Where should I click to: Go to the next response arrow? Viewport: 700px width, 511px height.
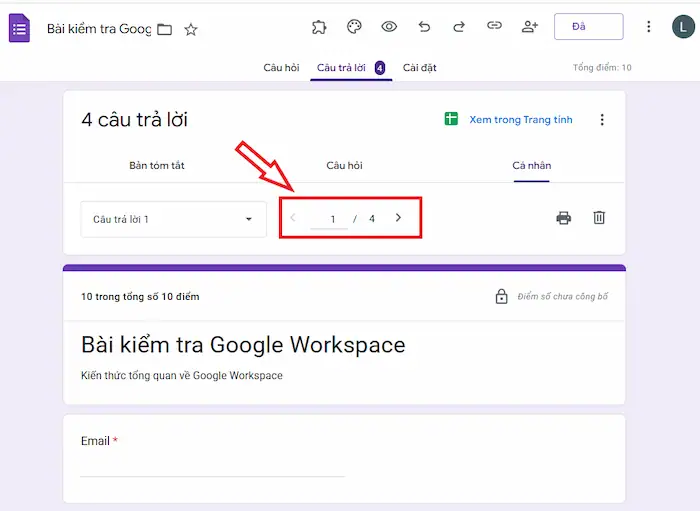399,218
